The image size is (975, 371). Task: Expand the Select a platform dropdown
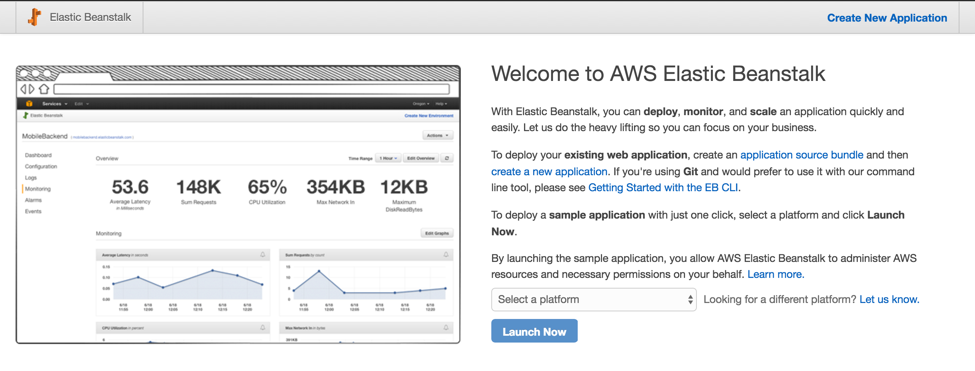(594, 300)
